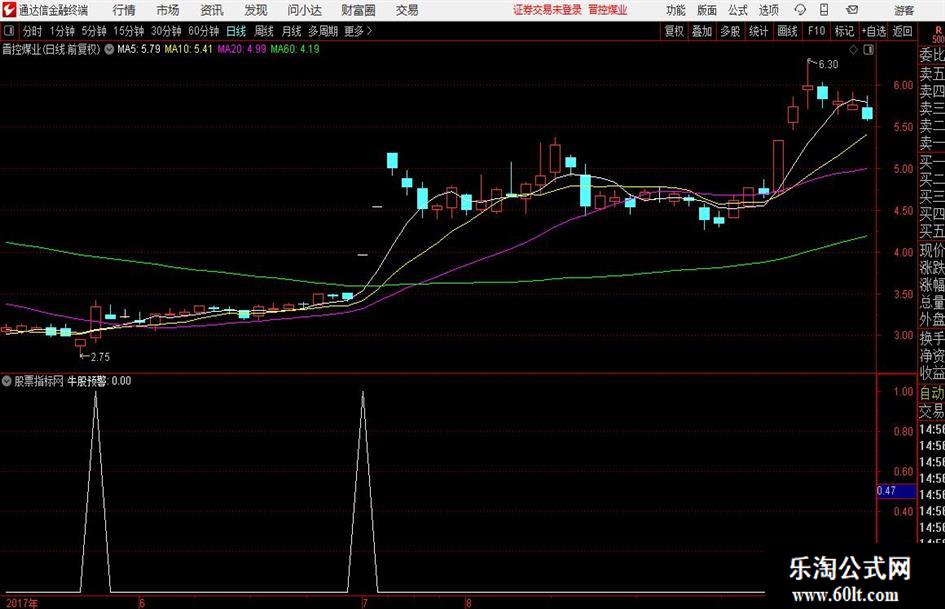The image size is (945, 609).
Task: Switch to the 周线 weekly period
Action: pos(264,31)
